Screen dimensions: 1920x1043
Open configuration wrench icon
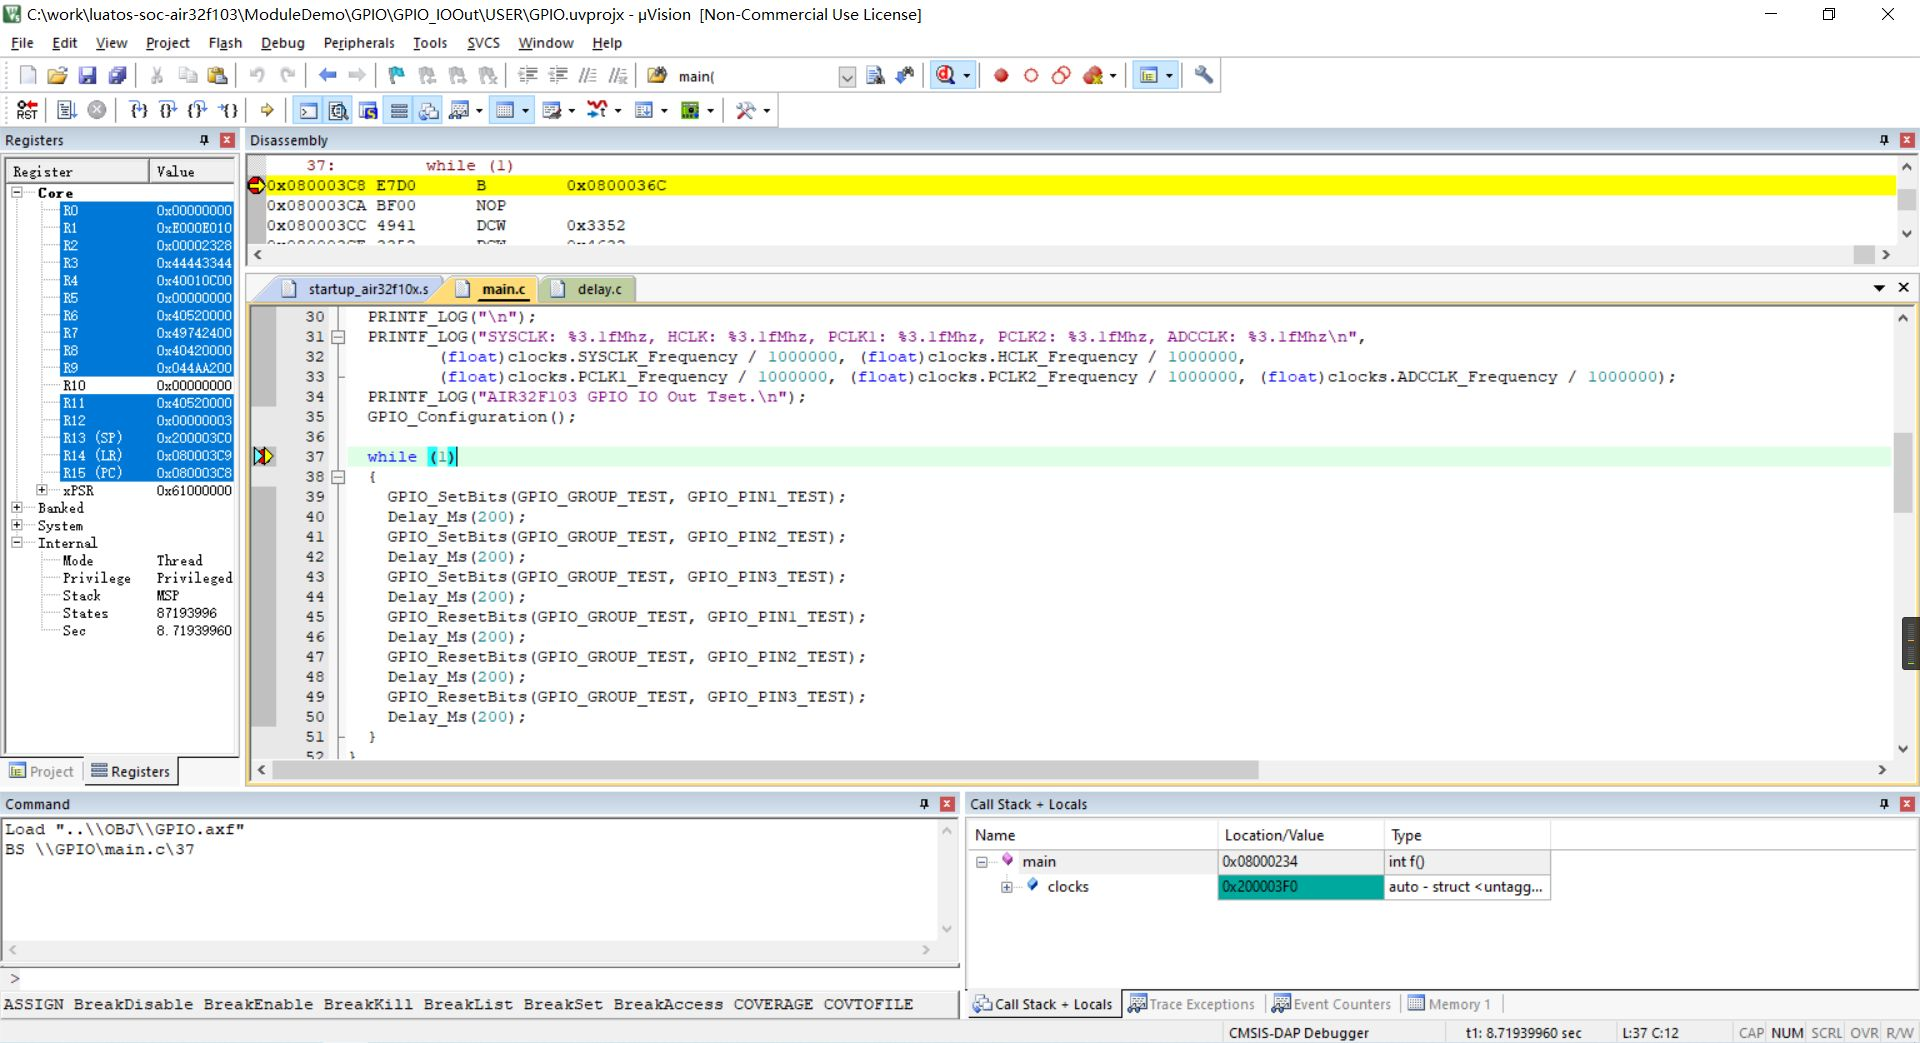[x=1203, y=75]
